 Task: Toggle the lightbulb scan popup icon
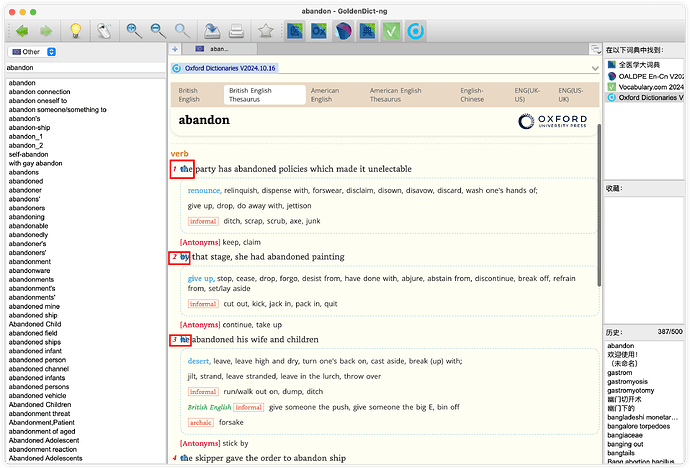(76, 31)
